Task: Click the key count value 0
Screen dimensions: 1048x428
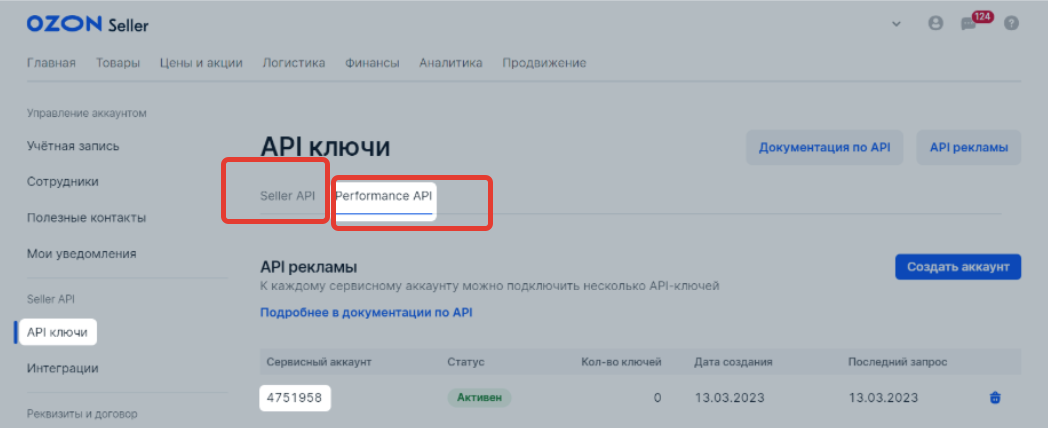Action: (x=657, y=398)
